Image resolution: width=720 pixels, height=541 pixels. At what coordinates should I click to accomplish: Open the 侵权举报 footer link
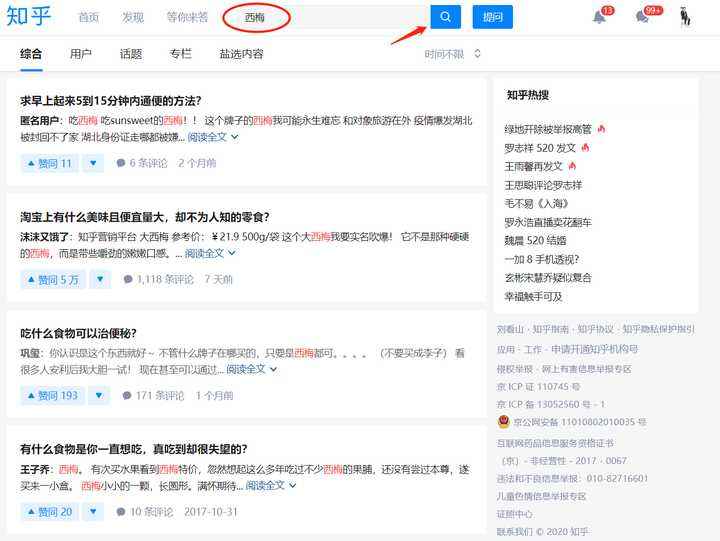pyautogui.click(x=515, y=369)
